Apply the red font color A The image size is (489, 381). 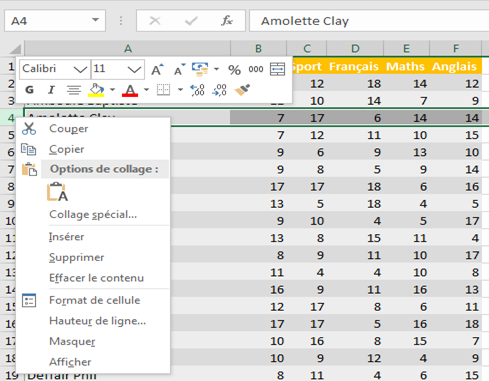click(x=130, y=90)
